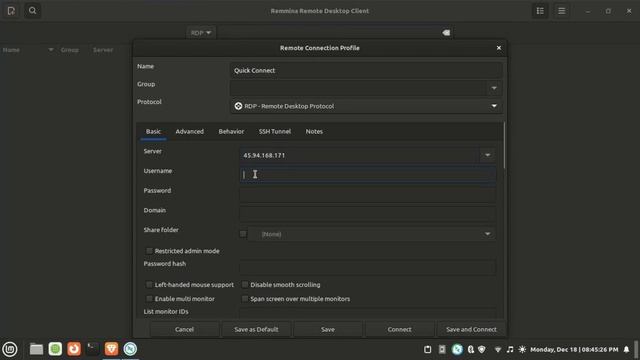The height and width of the screenshot is (360, 640).
Task: Focus the Username input field
Action: (x=368, y=175)
